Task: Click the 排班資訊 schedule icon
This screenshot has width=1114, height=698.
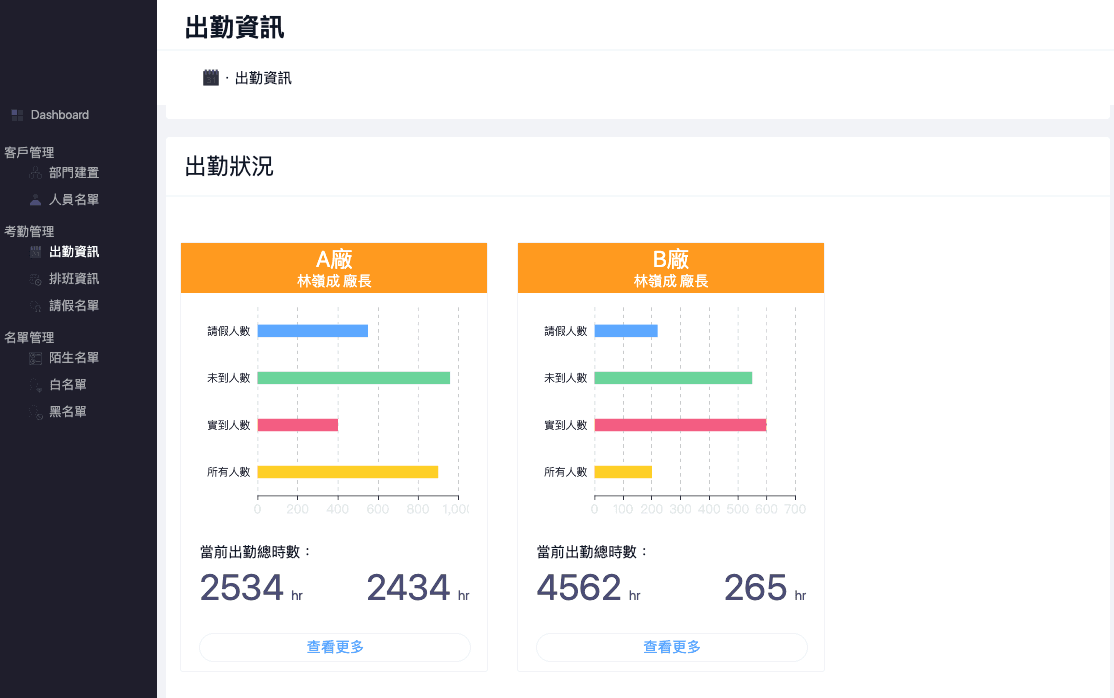Action: (x=36, y=279)
